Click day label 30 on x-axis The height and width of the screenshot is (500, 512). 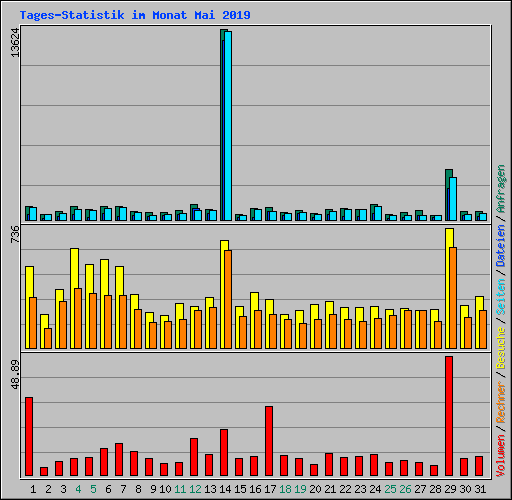tap(465, 489)
